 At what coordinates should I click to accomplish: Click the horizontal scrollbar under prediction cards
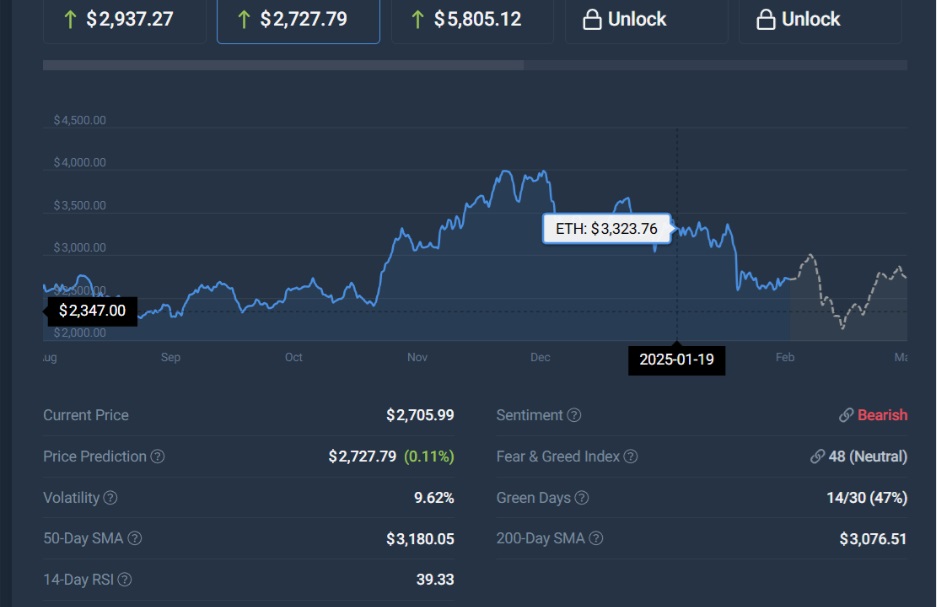coord(283,65)
